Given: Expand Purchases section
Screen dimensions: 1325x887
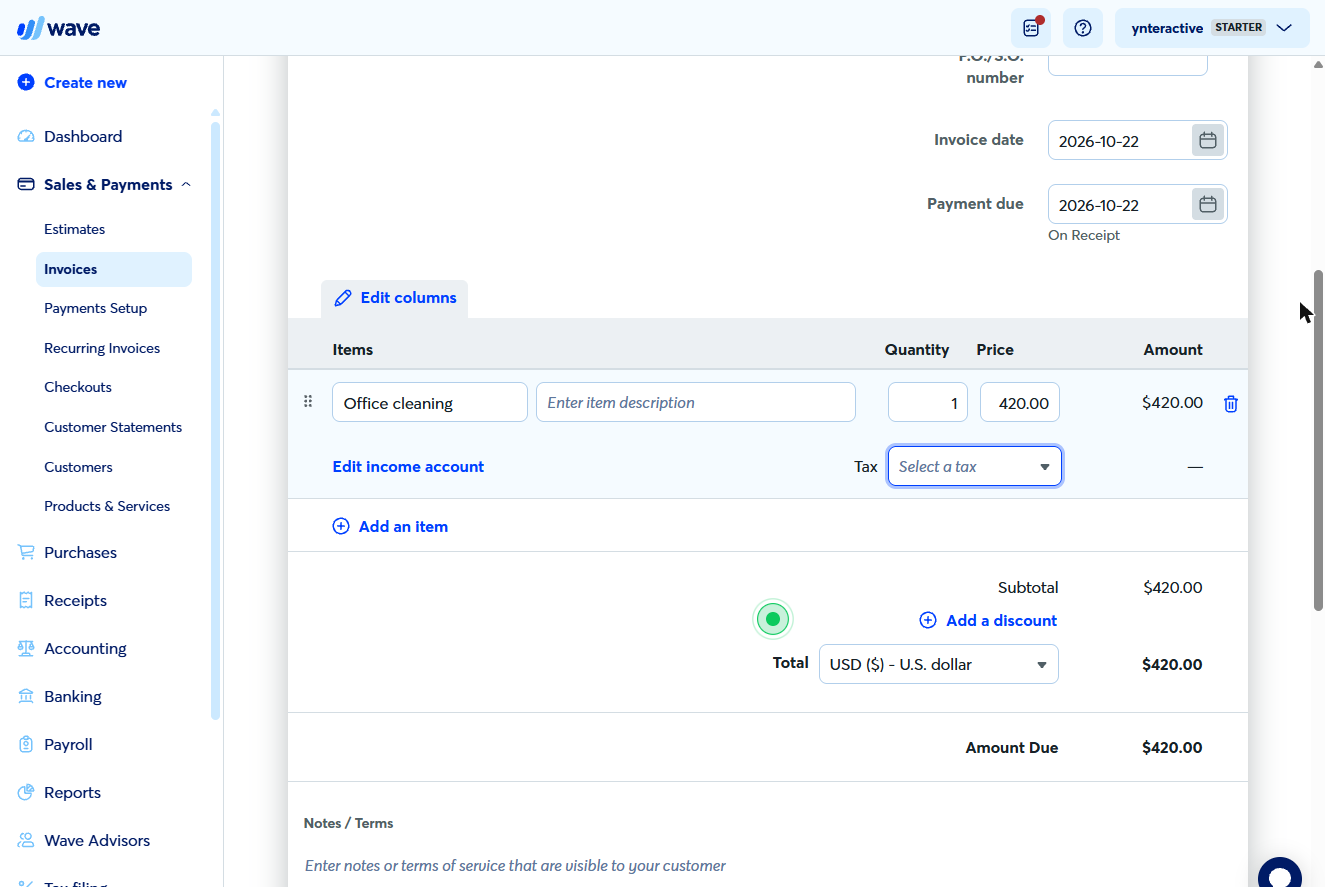Looking at the screenshot, I should pos(80,553).
